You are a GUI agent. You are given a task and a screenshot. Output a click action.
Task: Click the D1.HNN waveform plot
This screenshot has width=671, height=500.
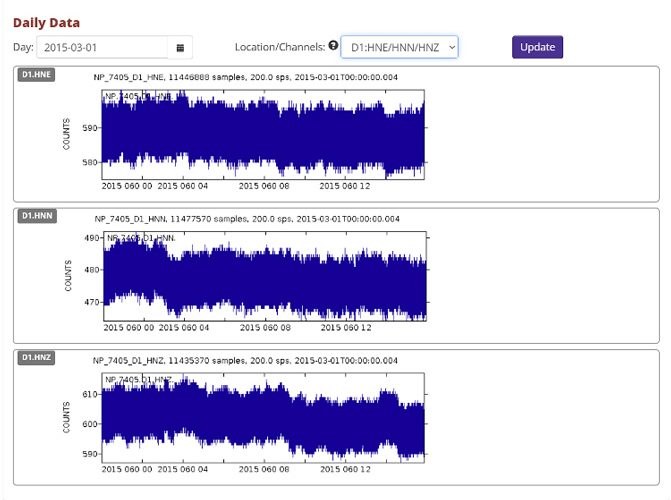(265, 276)
